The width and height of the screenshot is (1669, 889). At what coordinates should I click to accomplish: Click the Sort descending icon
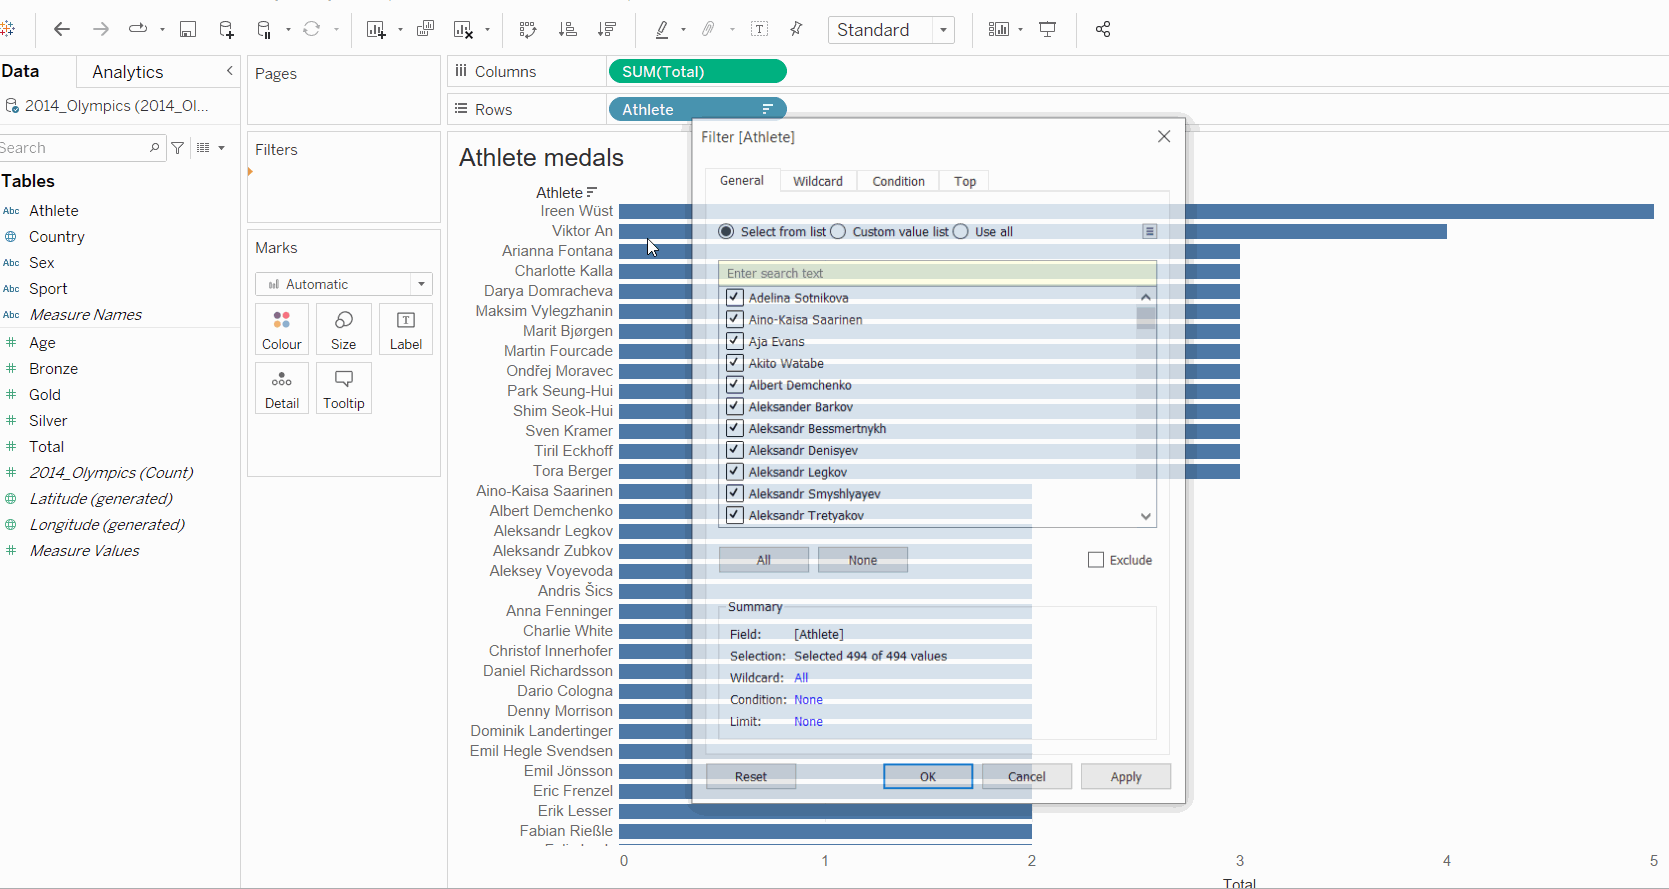(x=606, y=29)
